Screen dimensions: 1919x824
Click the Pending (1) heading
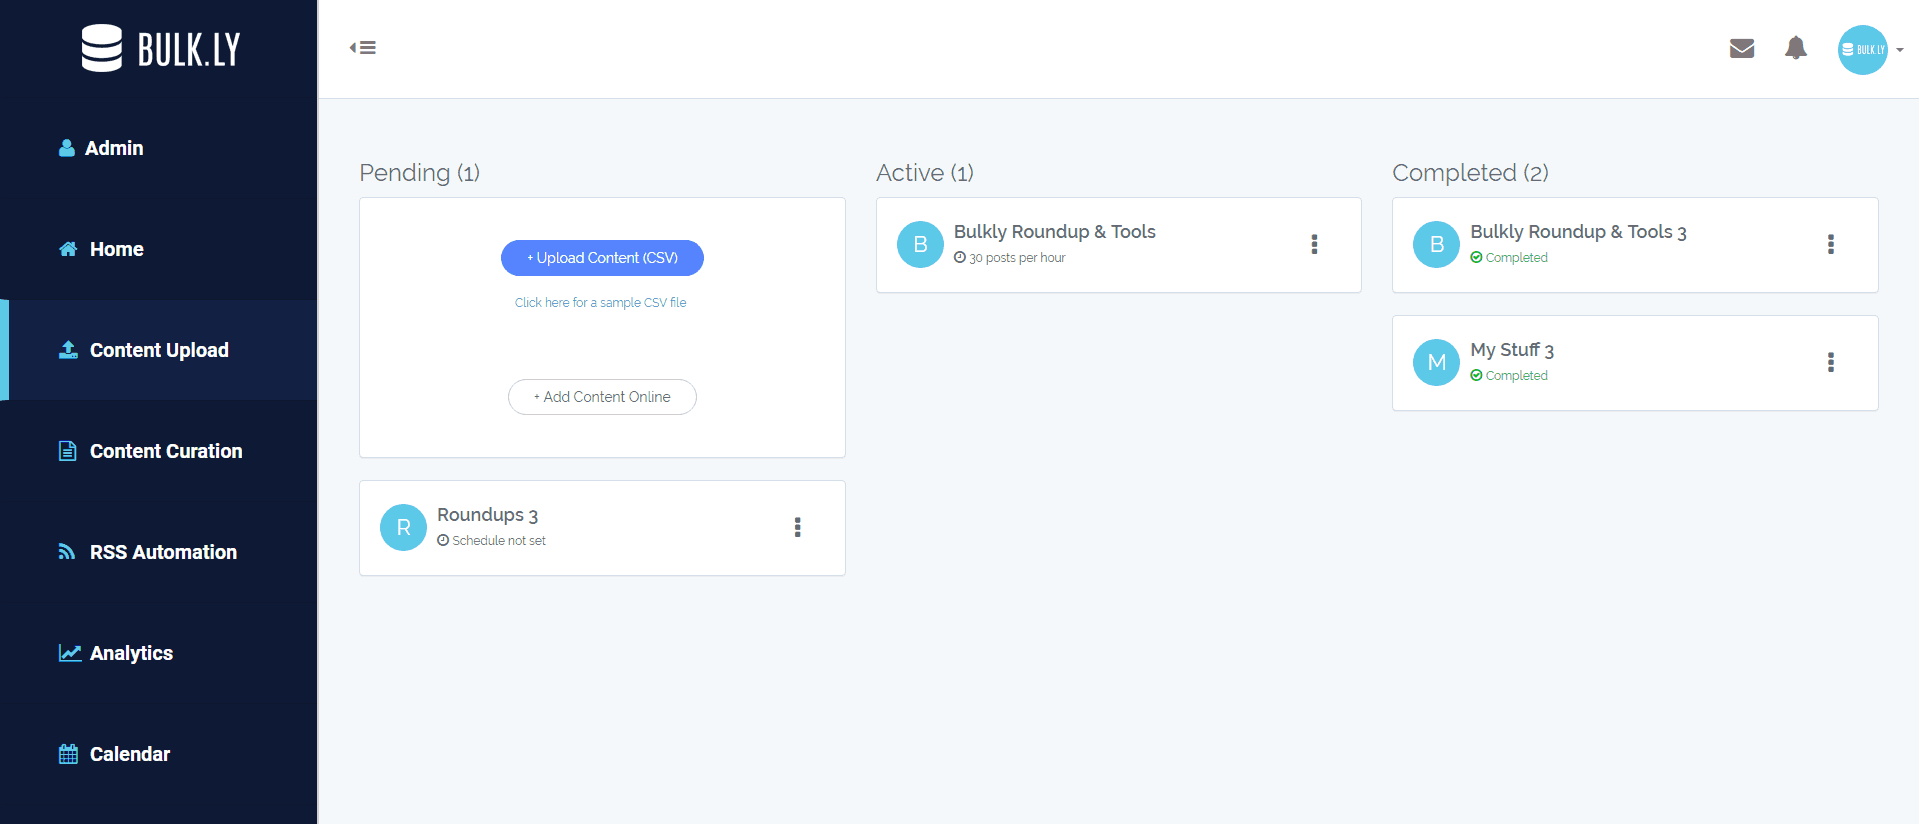click(x=419, y=173)
